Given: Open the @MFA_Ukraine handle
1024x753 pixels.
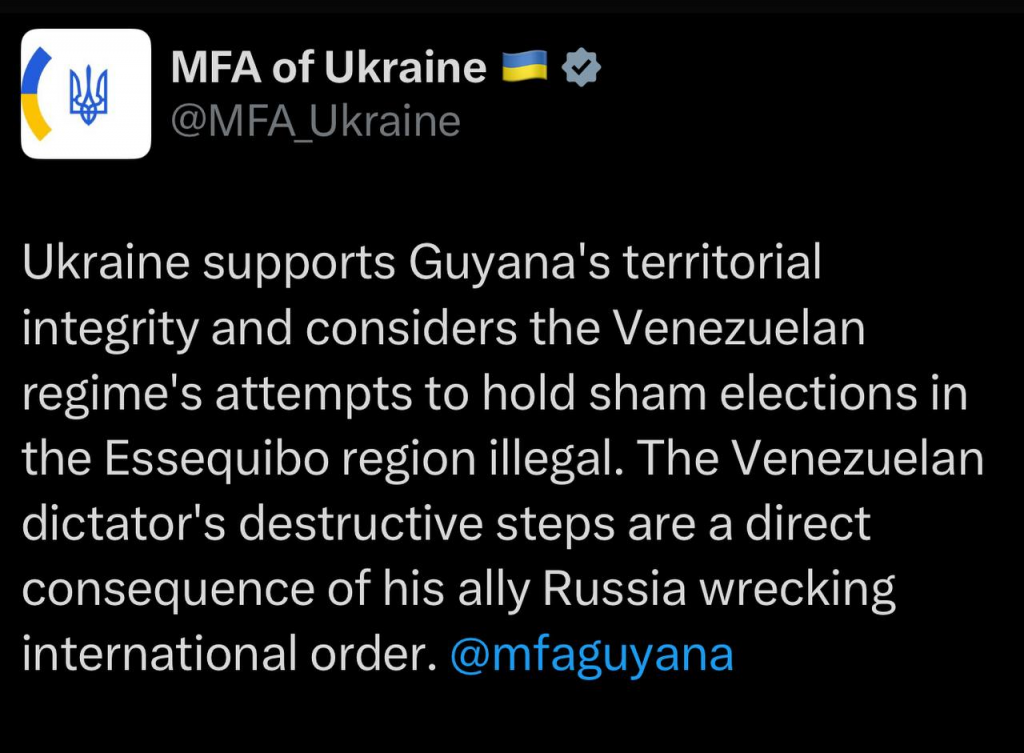Looking at the screenshot, I should (315, 121).
